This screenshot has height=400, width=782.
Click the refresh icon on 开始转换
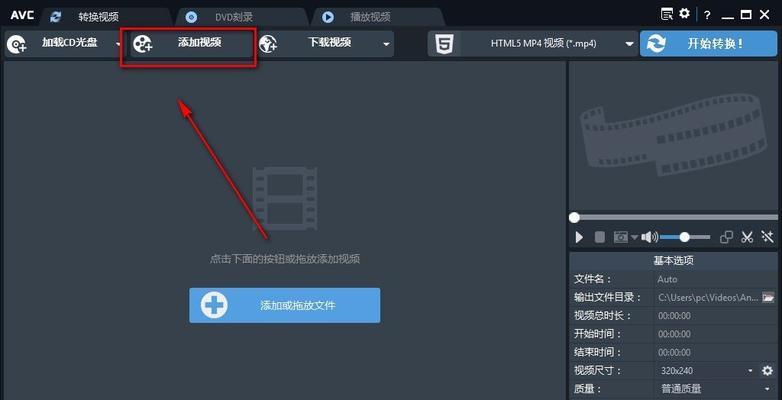coord(656,44)
